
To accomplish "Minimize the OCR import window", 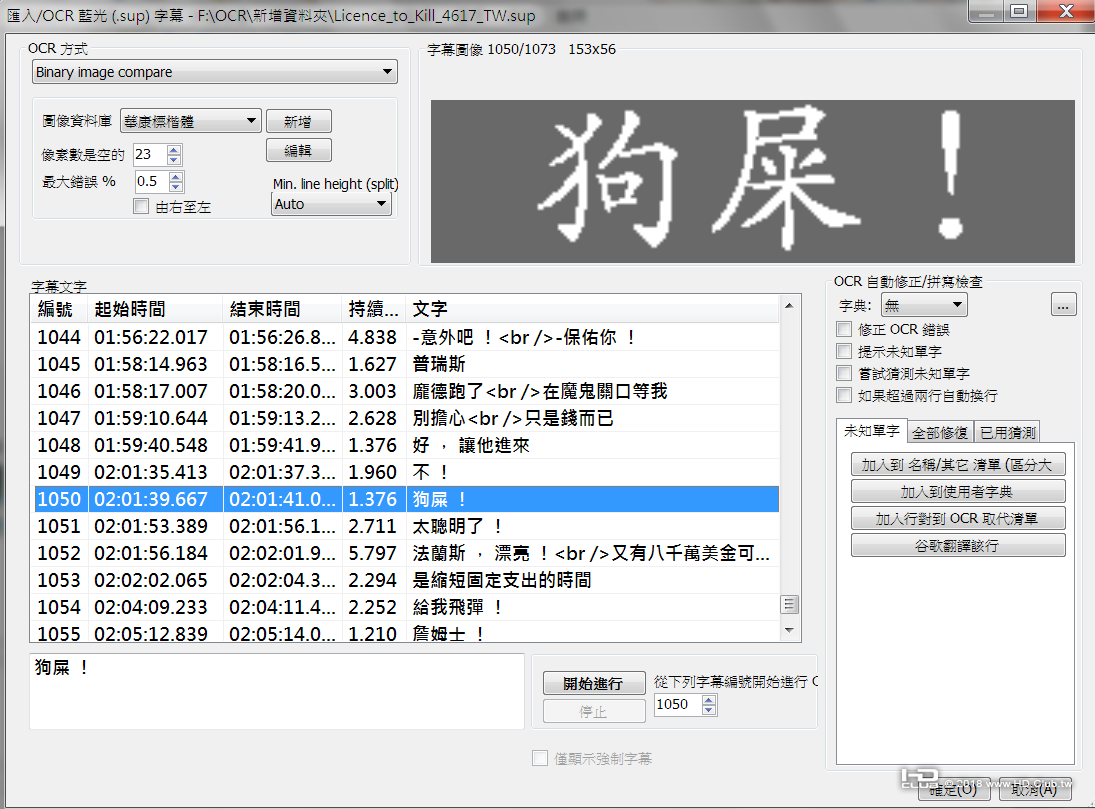I will point(986,11).
